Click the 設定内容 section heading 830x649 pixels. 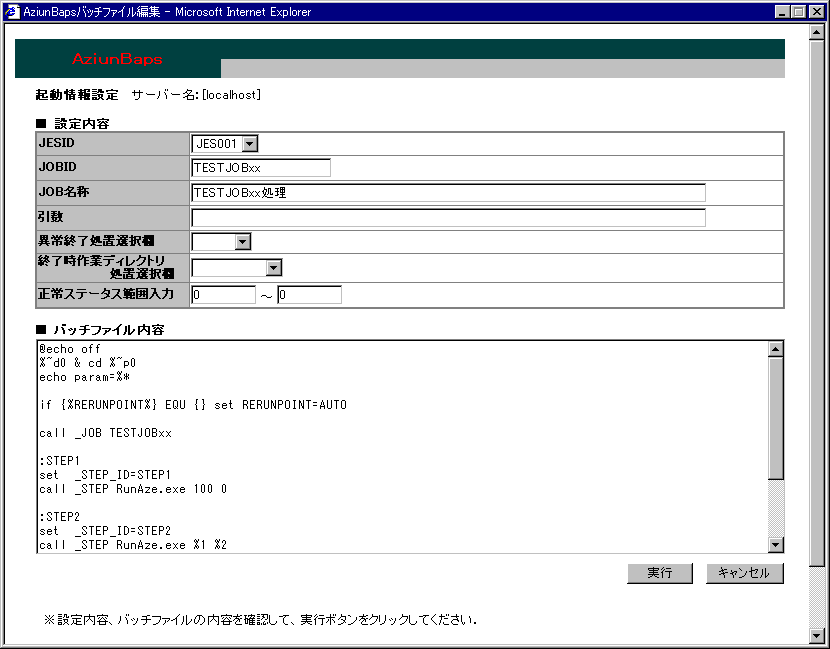[x=82, y=124]
